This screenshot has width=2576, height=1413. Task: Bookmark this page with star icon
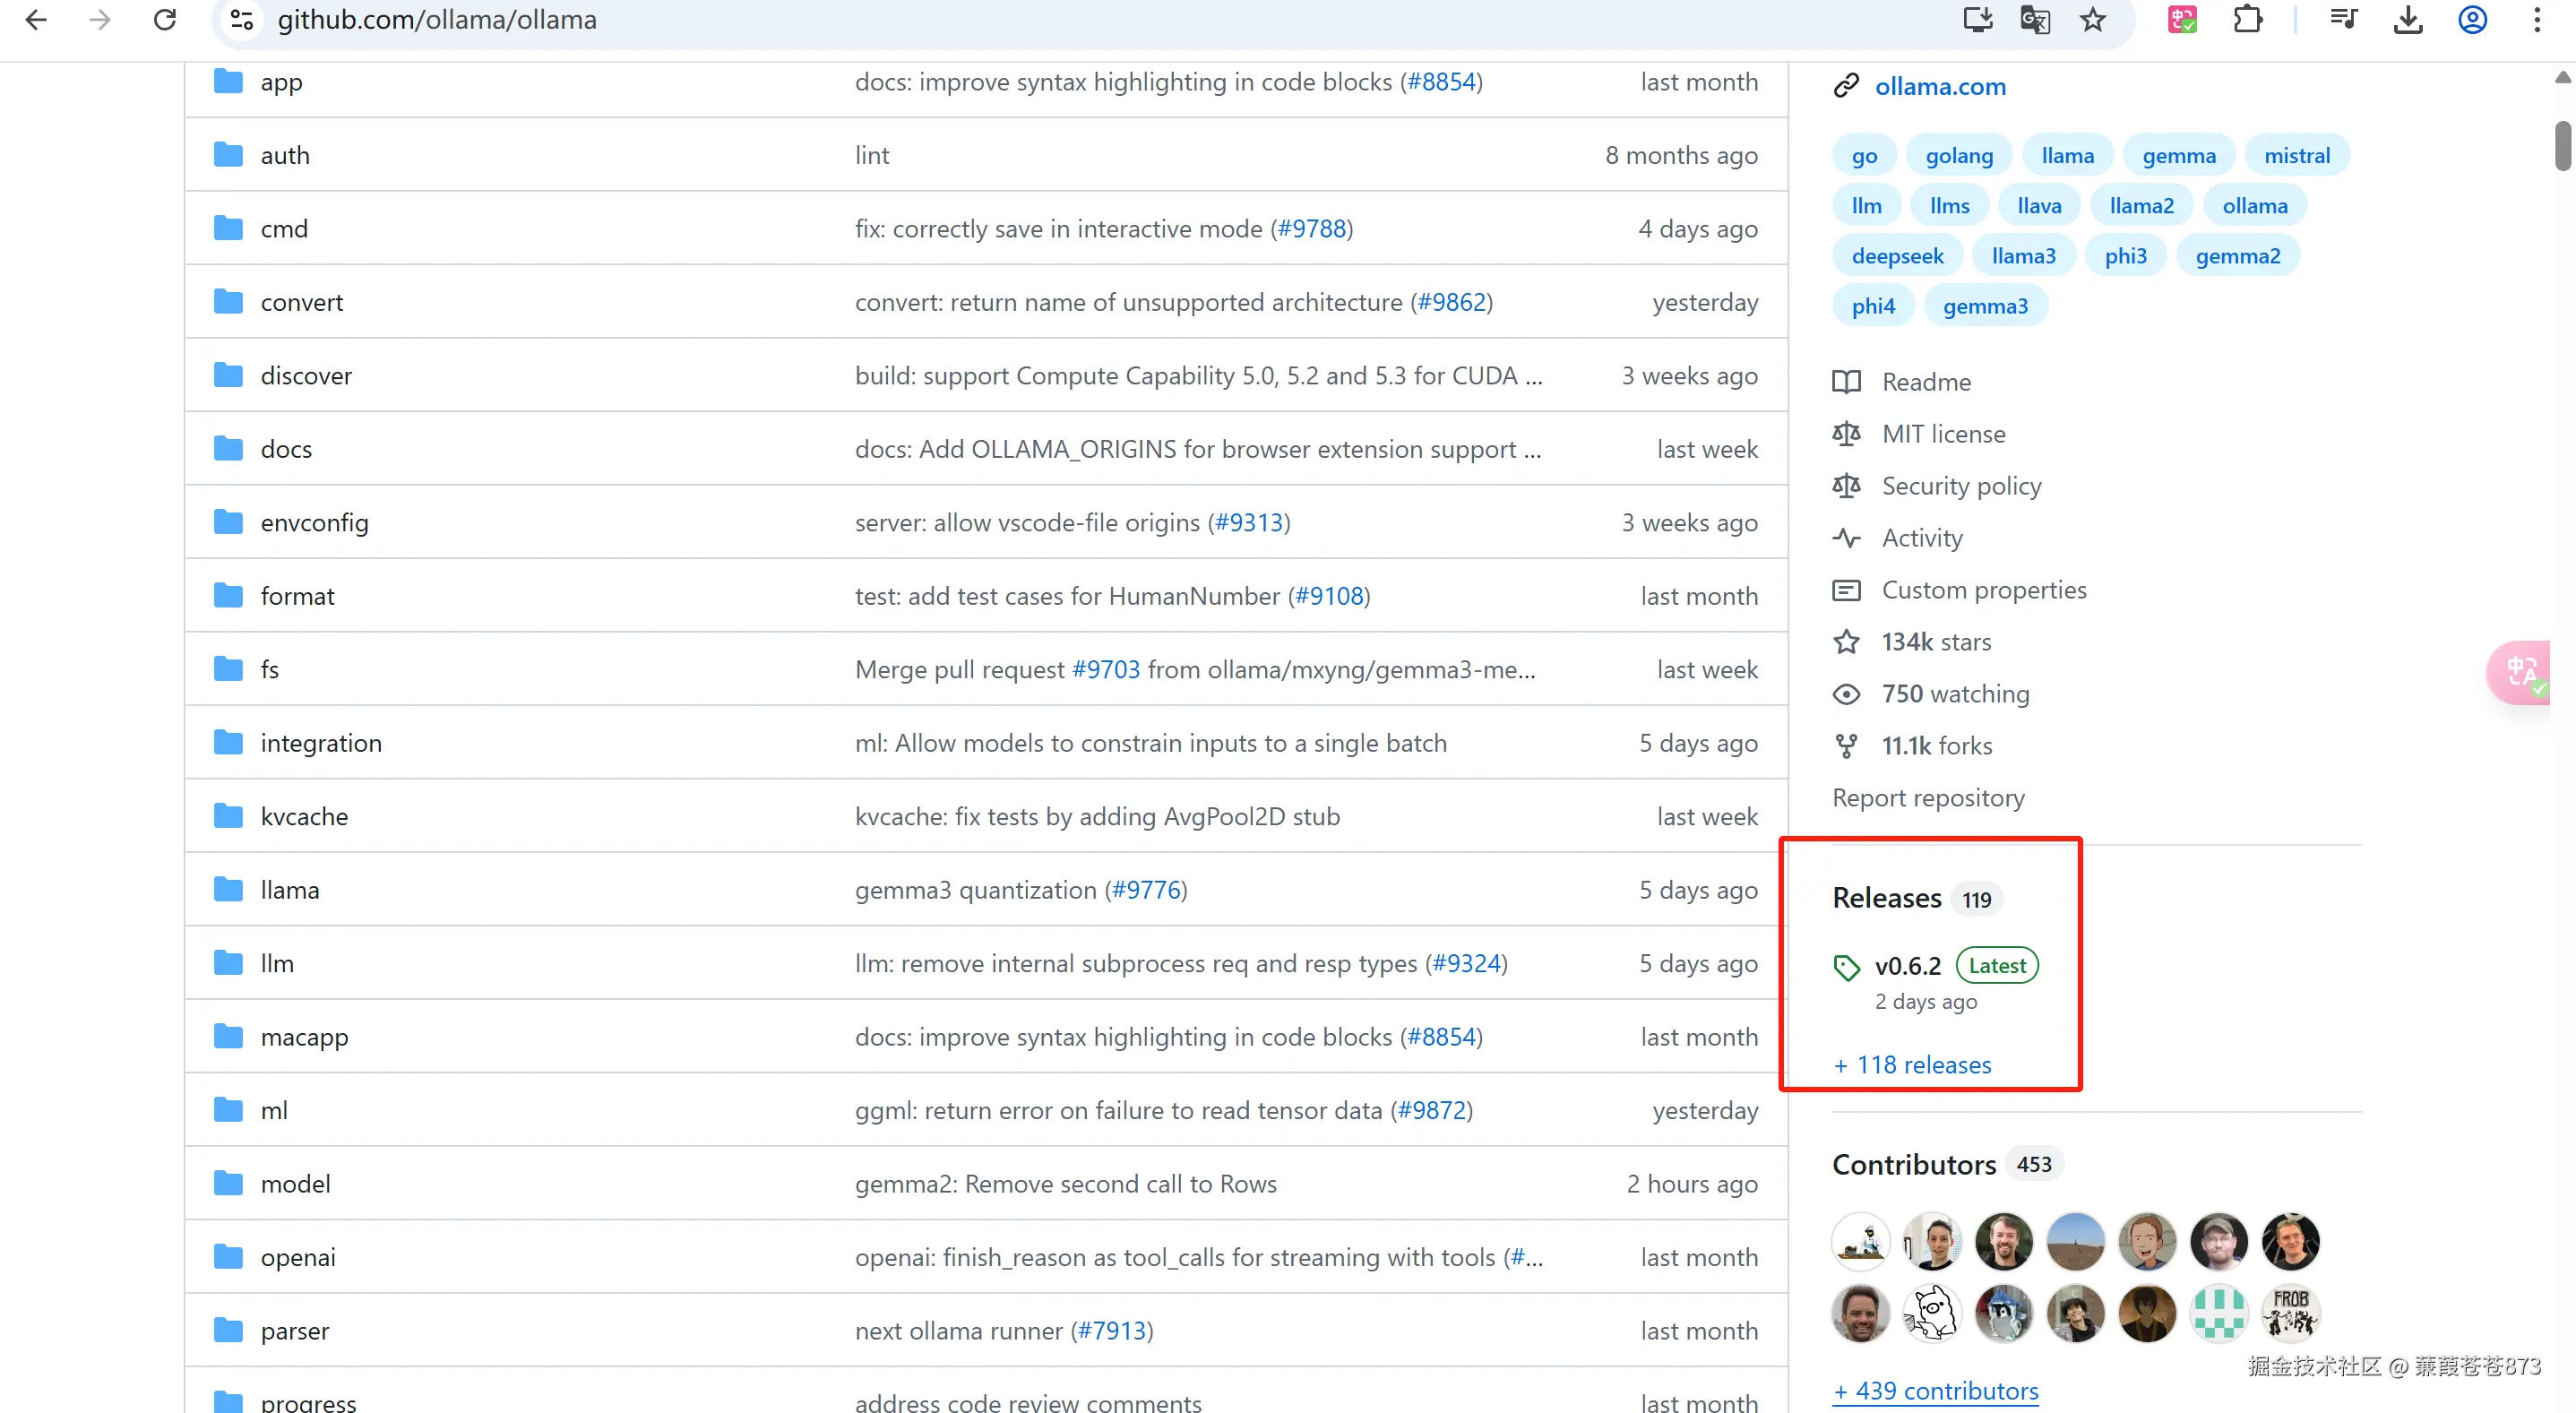click(2092, 20)
